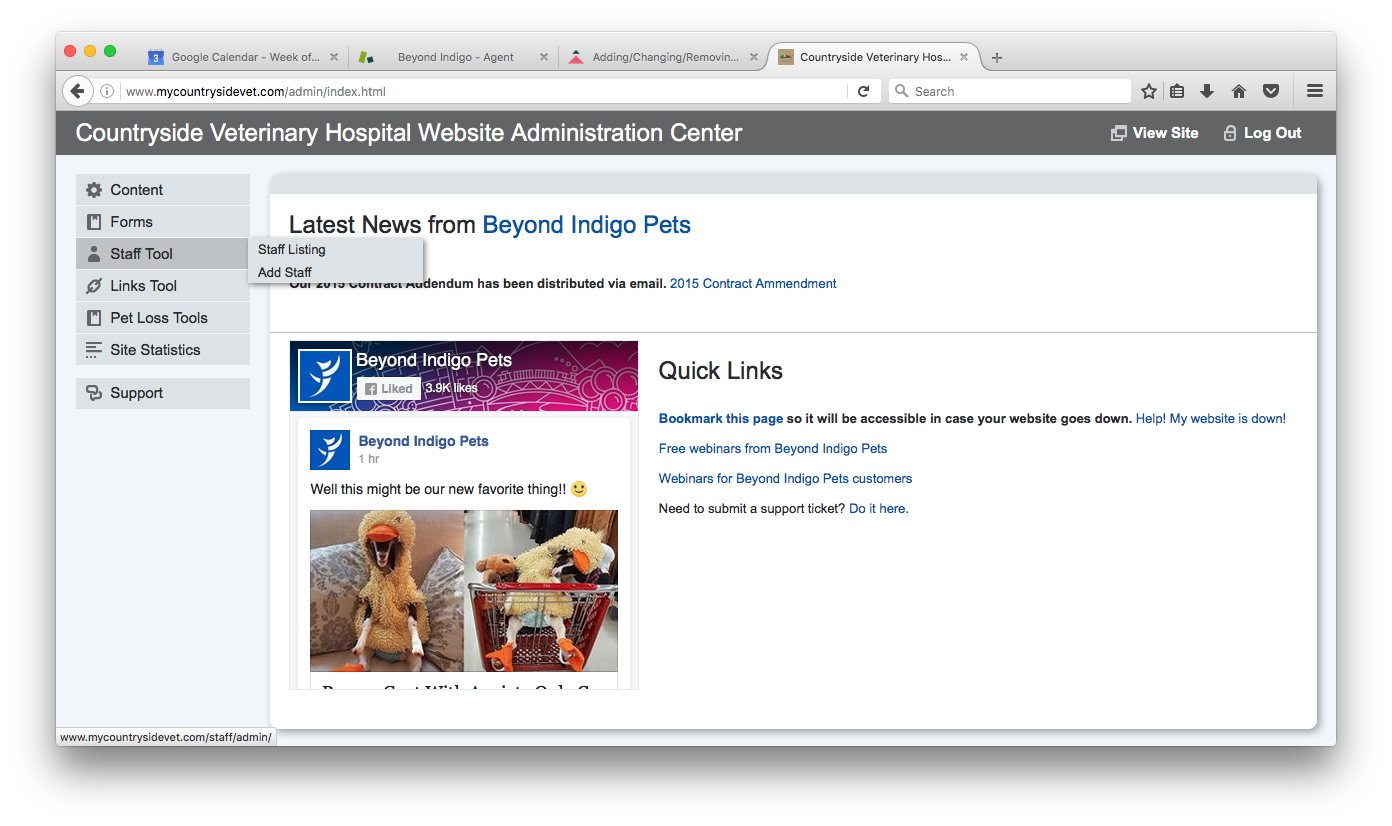Bookmark this page with the star icon
This screenshot has width=1392, height=826.
pos(1149,91)
